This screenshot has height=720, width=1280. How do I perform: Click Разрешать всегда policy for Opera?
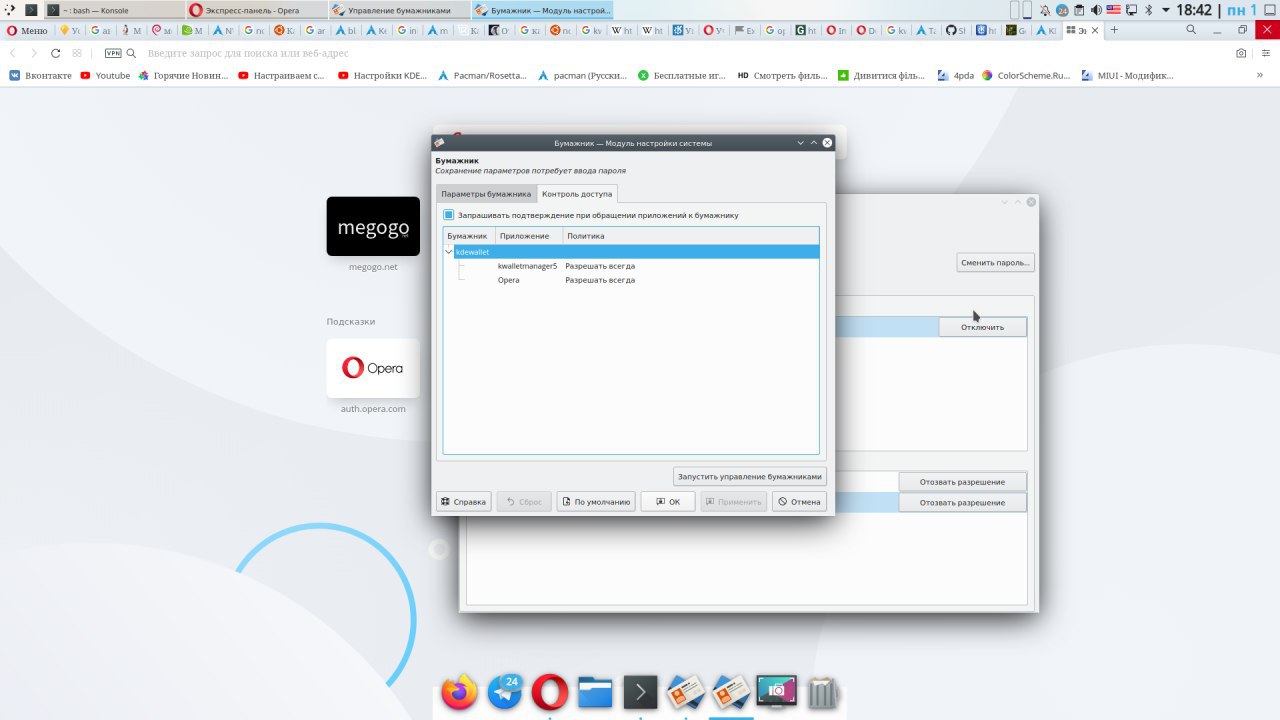coord(600,280)
